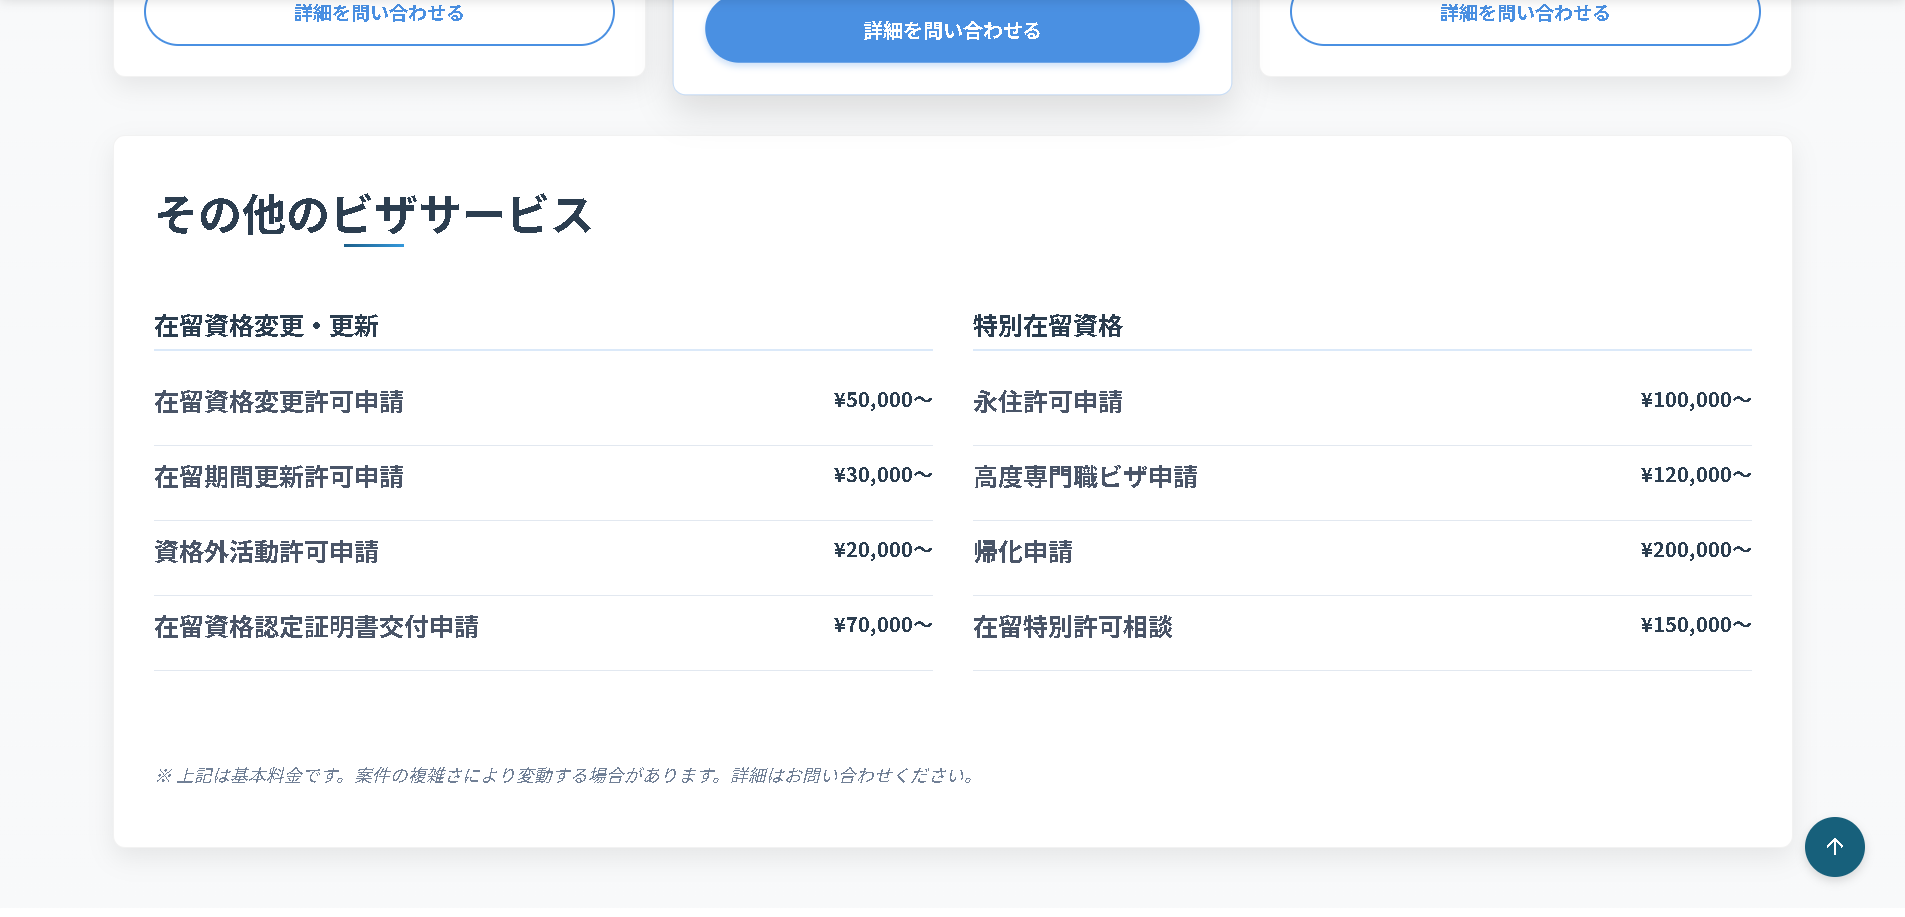The height and width of the screenshot is (917, 1905).
Task: Click the scroll-to-top arrow icon
Action: [x=1834, y=847]
